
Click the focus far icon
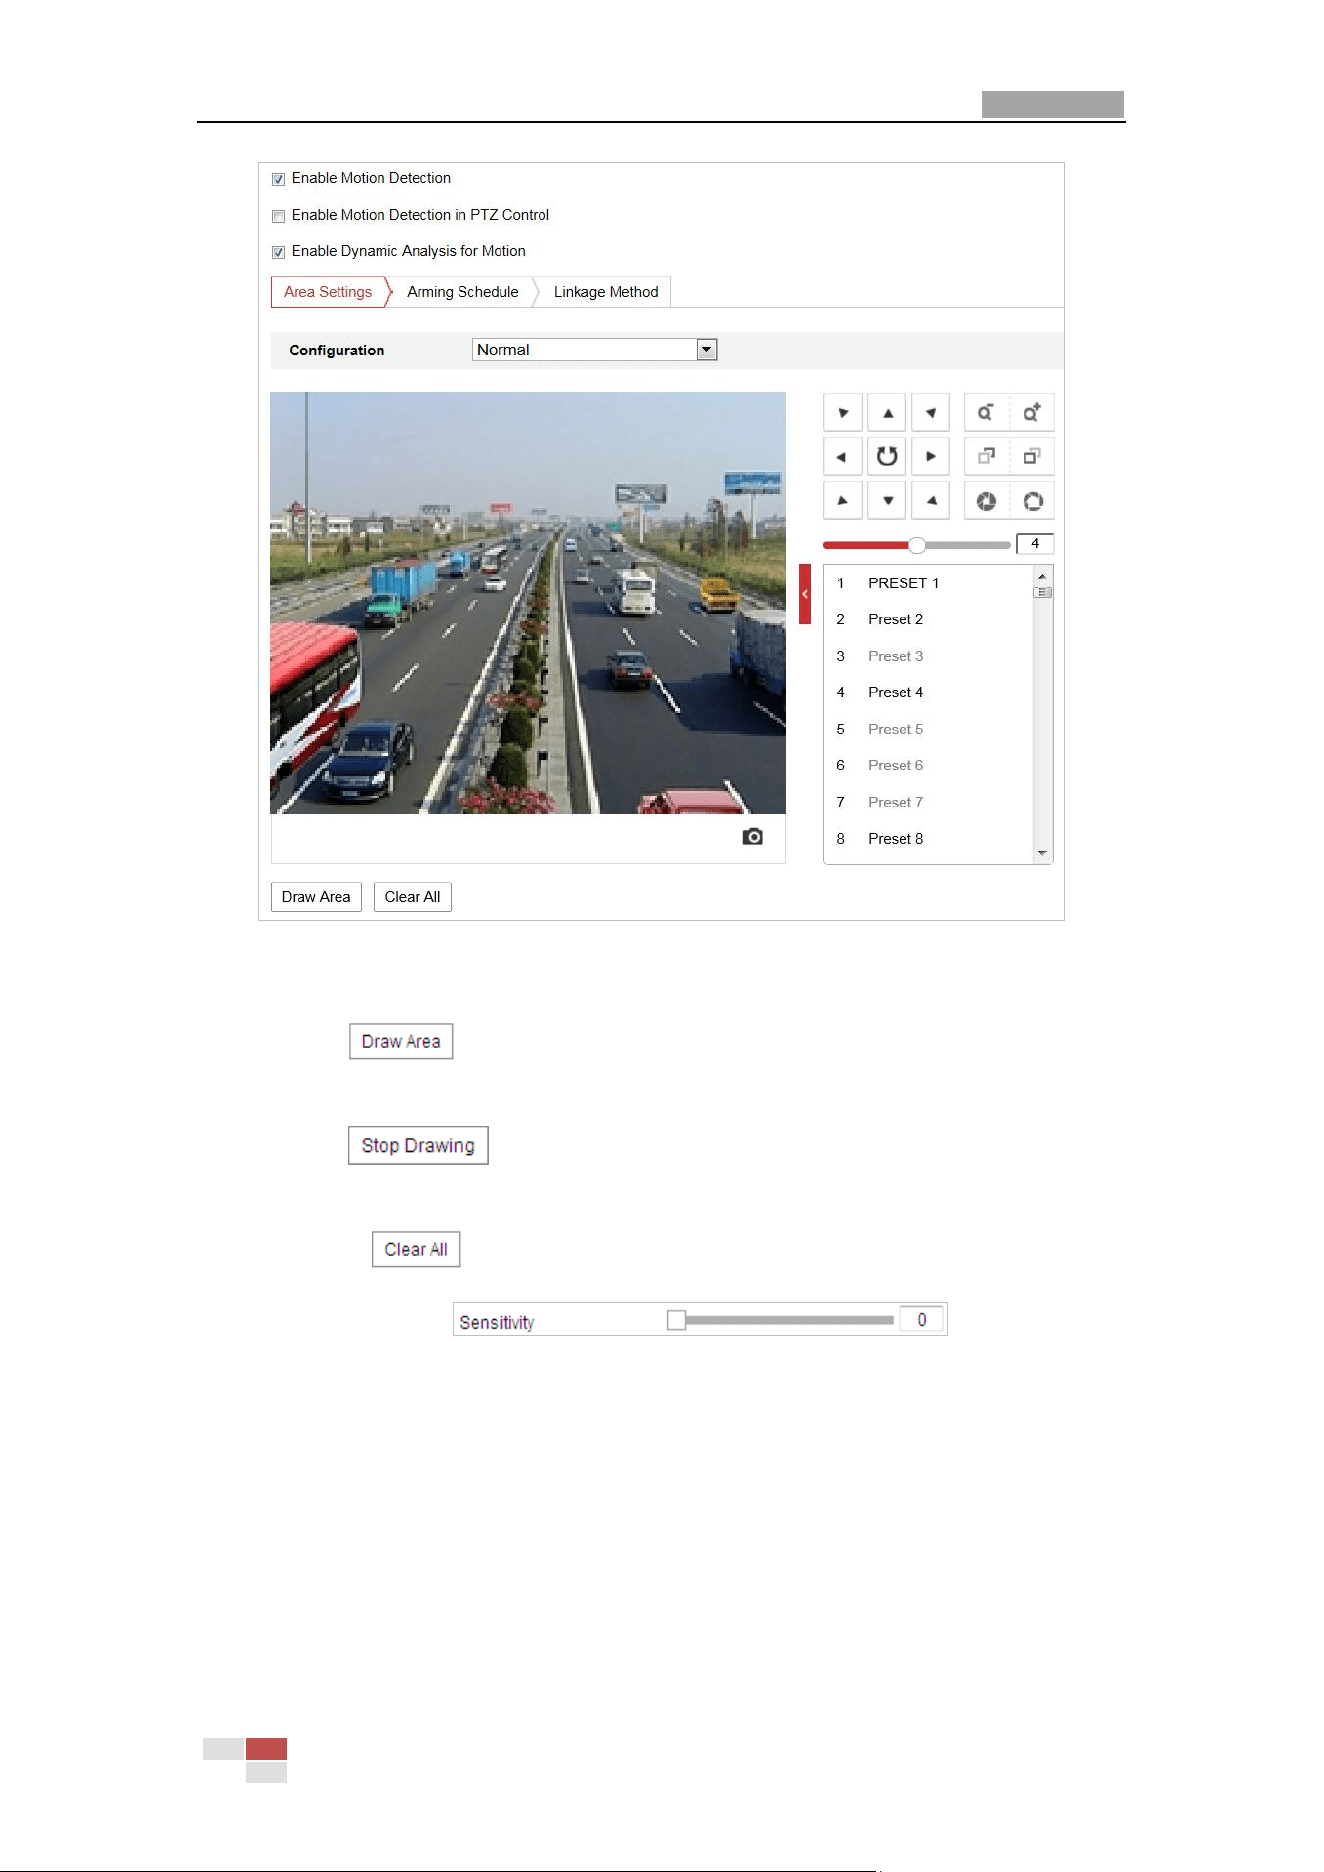coord(1032,457)
